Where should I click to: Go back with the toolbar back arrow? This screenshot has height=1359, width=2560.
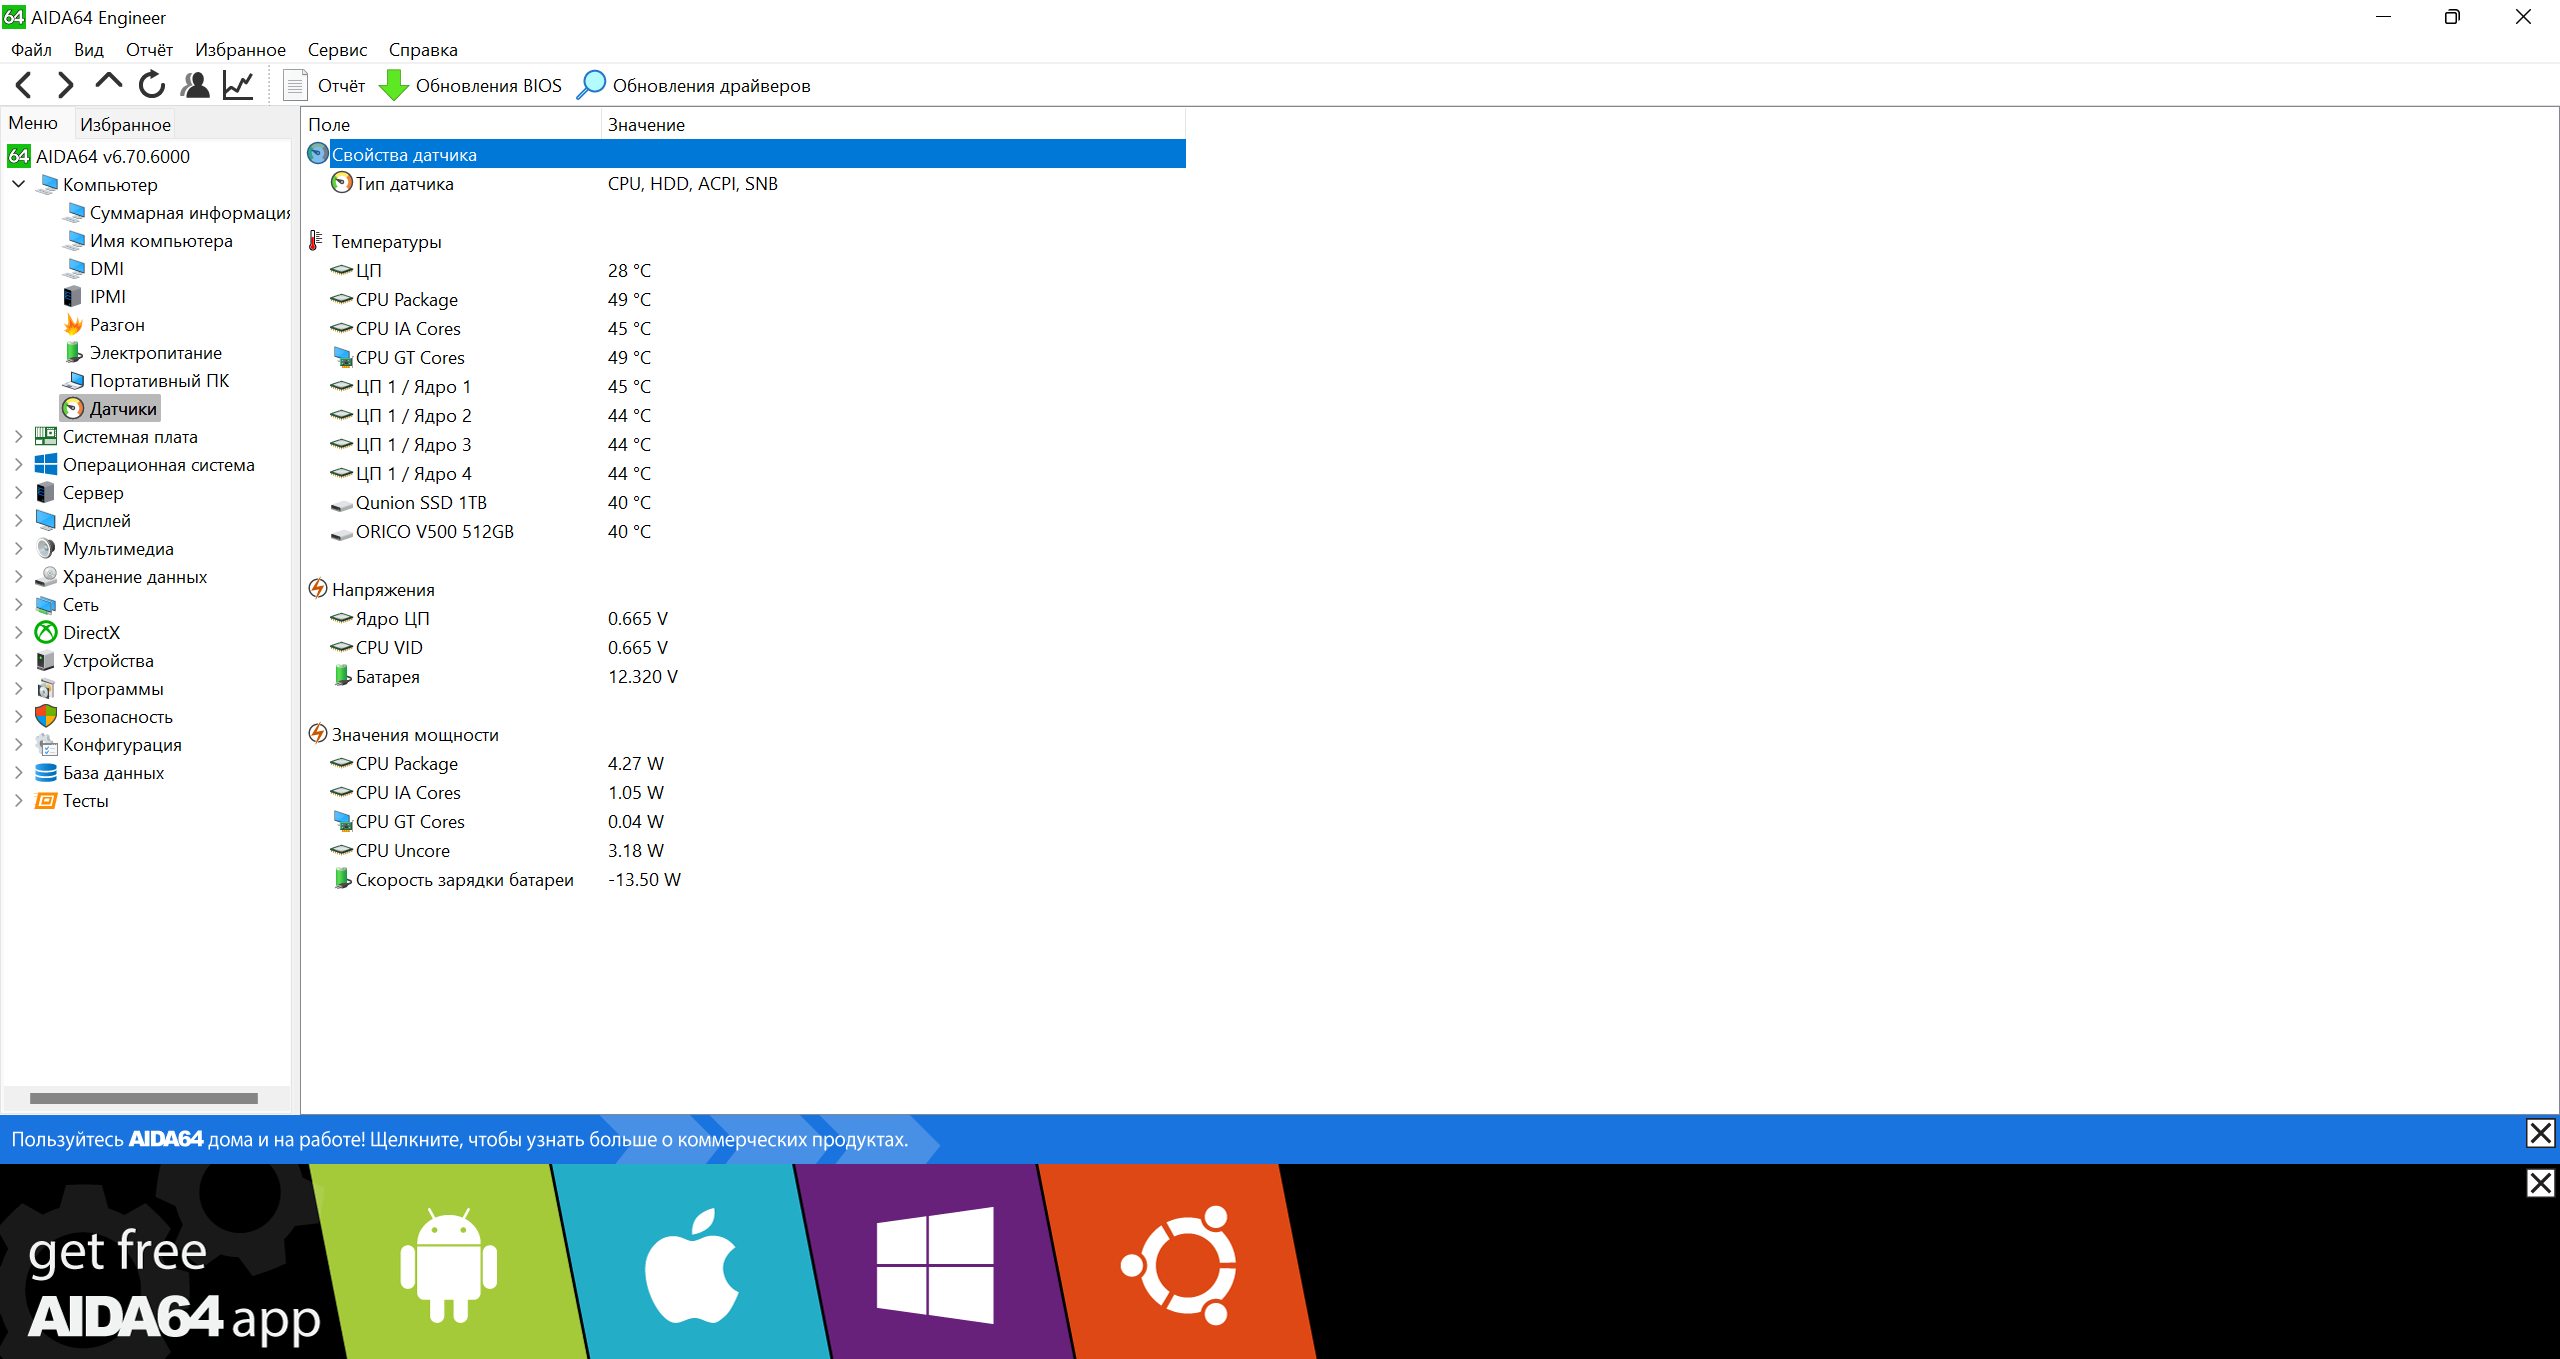pyautogui.click(x=24, y=85)
